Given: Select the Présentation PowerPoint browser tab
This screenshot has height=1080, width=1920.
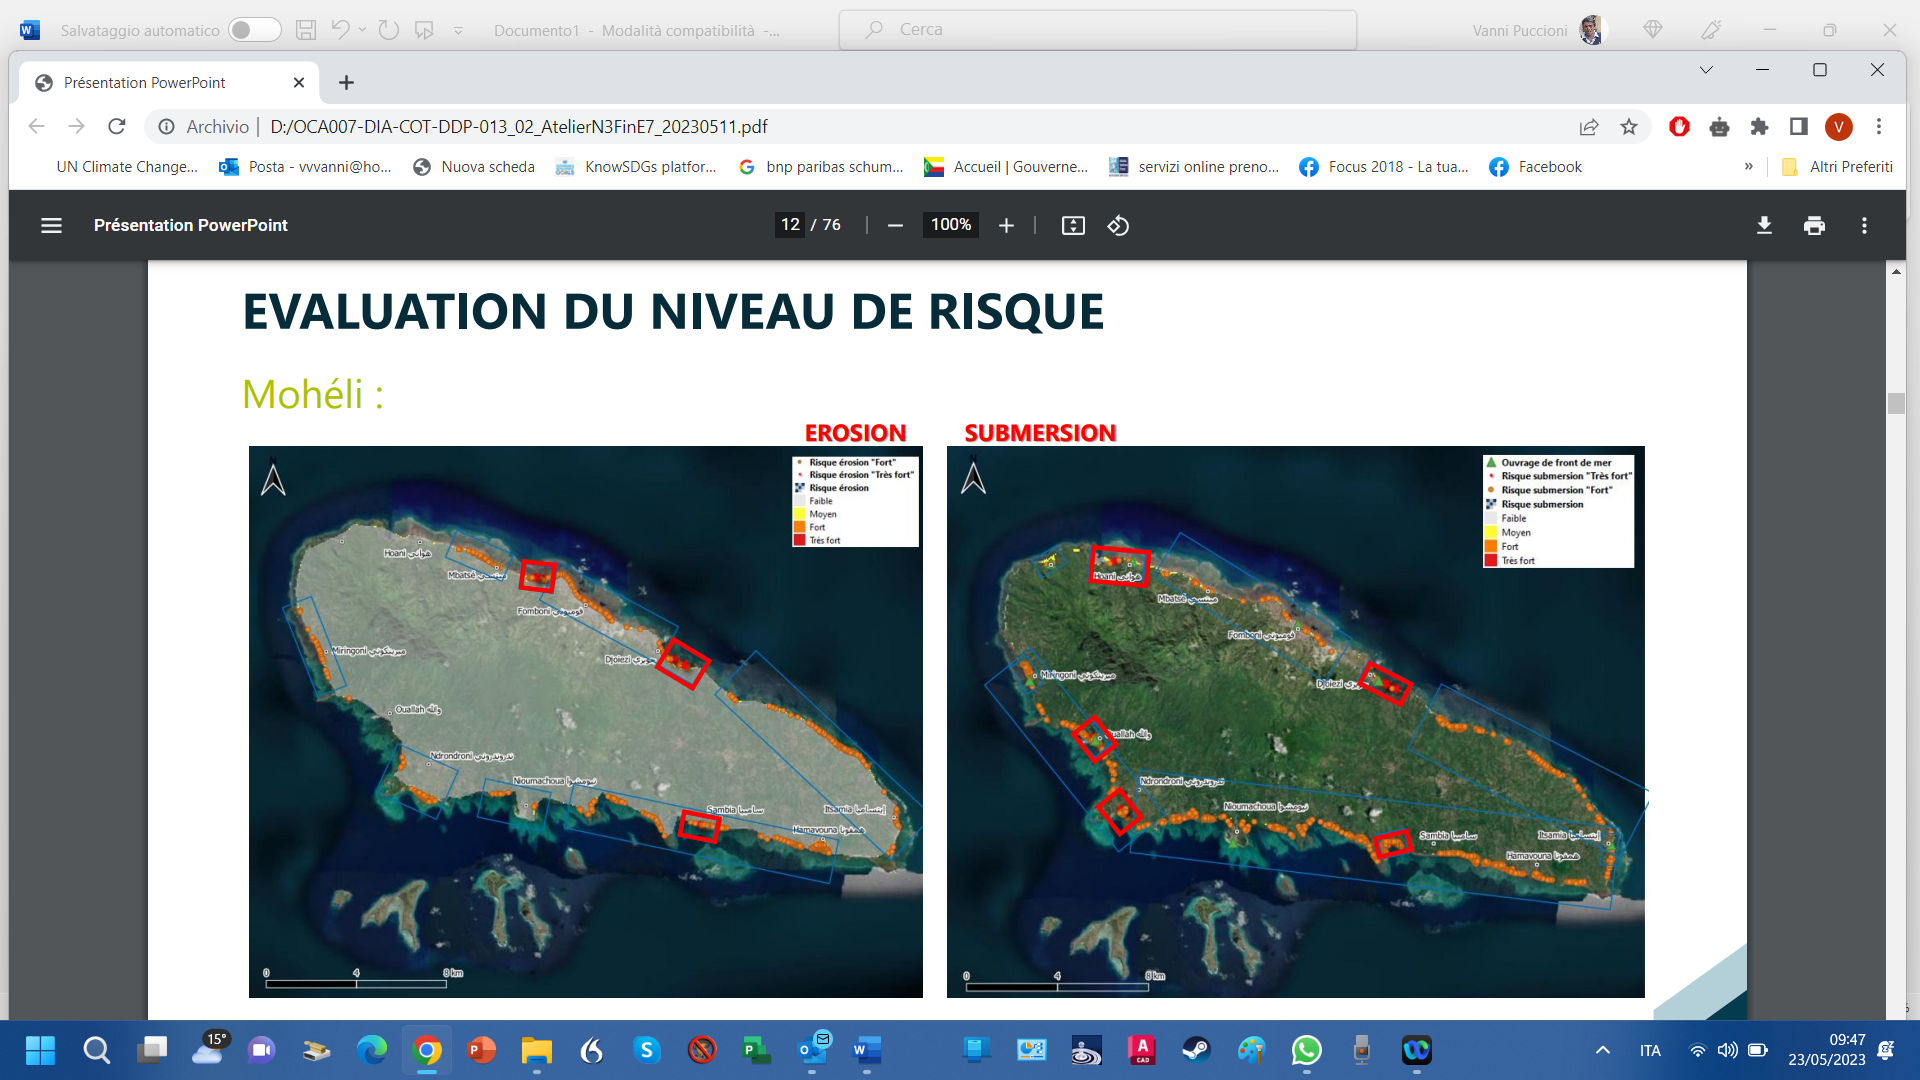Looking at the screenshot, I should click(x=168, y=83).
